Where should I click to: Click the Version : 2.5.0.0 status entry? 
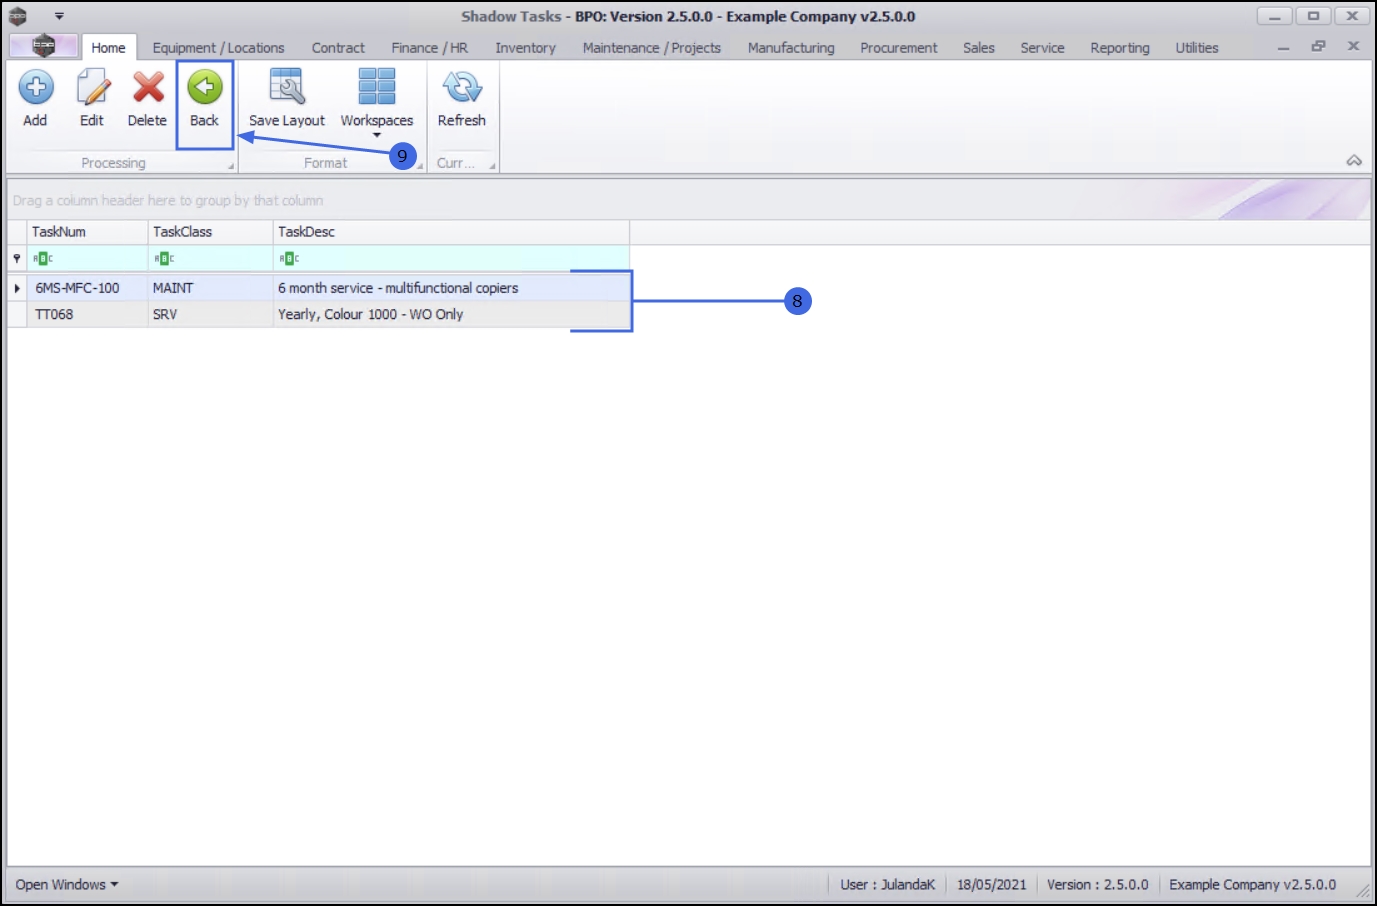click(x=1098, y=885)
